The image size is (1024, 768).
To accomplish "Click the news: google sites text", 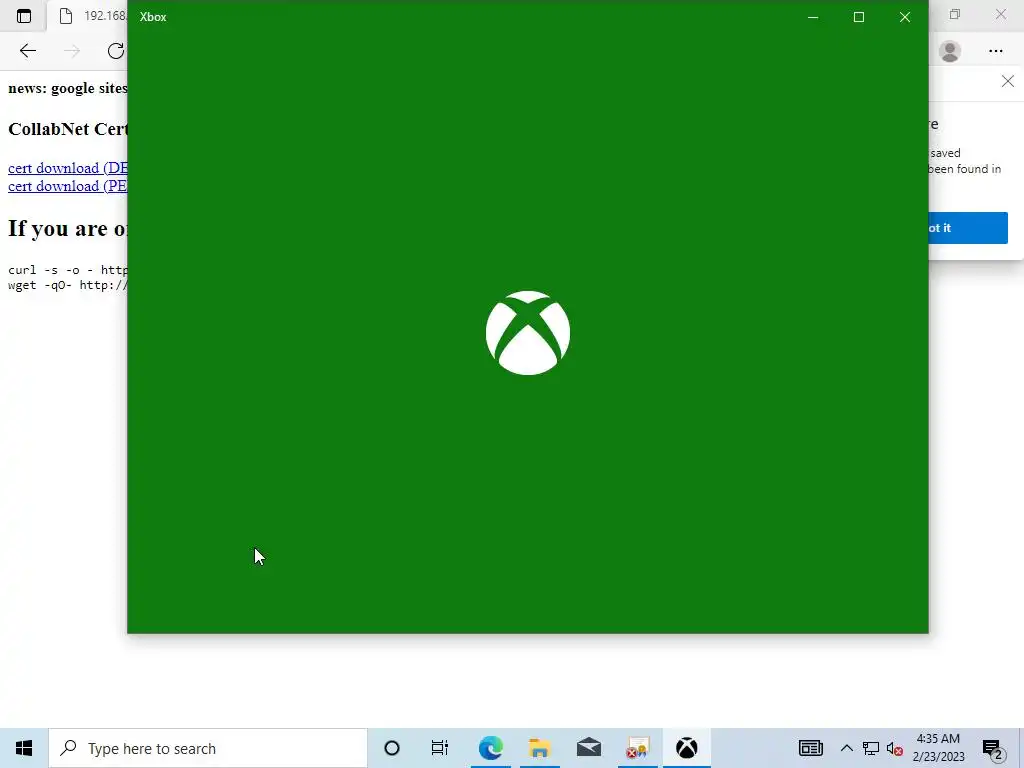I will click(x=67, y=88).
